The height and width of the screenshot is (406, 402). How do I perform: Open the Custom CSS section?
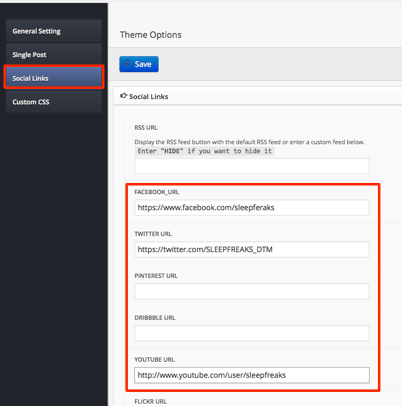(x=54, y=102)
